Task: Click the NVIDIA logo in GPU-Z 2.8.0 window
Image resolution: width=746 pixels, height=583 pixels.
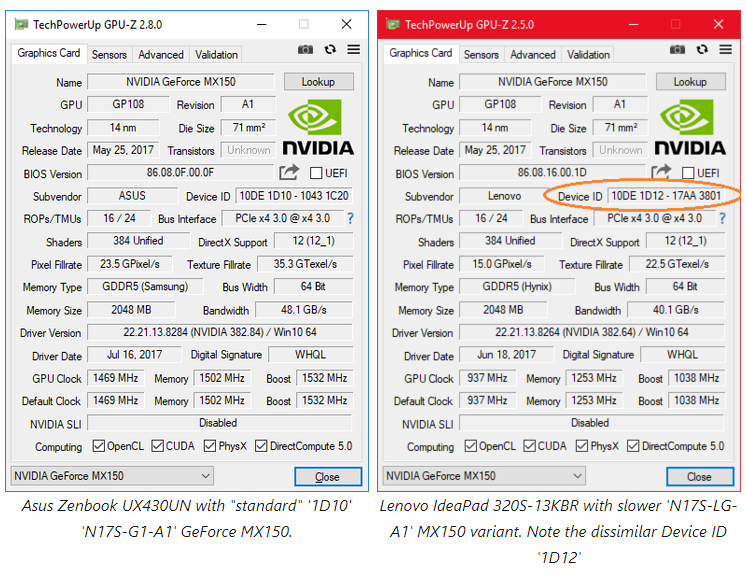Action: tap(318, 127)
